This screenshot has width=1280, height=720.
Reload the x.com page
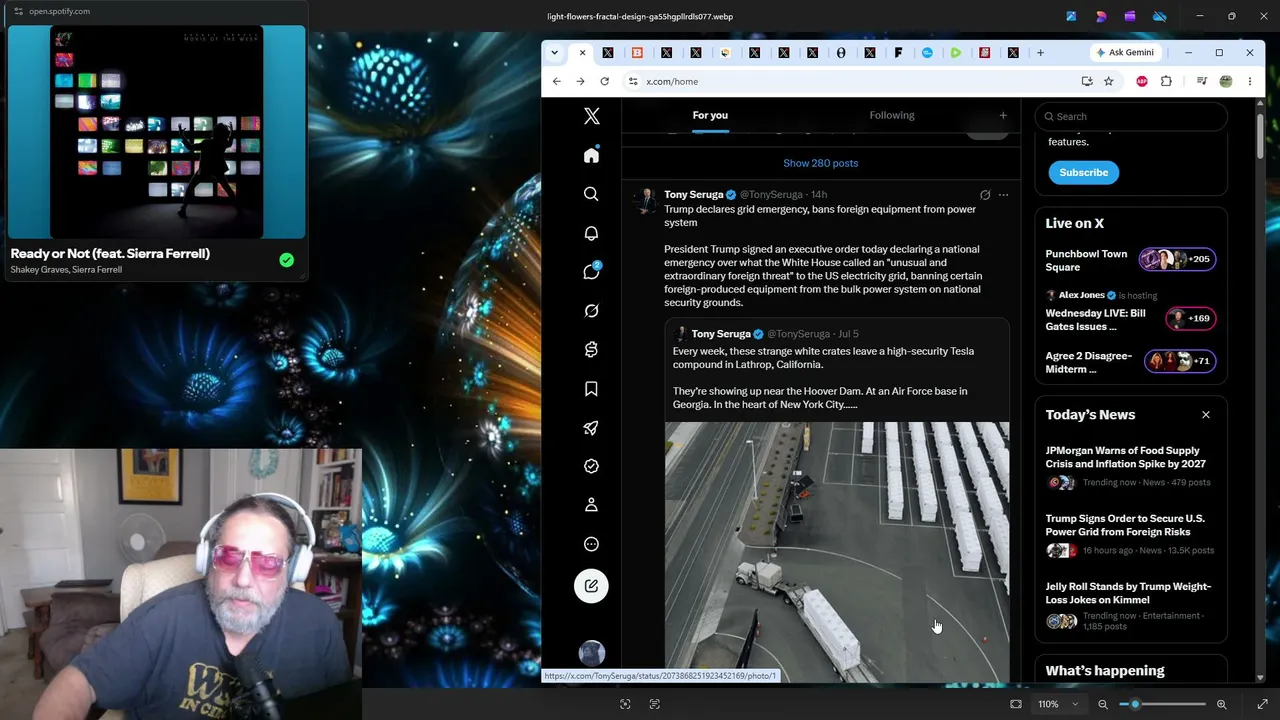coord(604,81)
